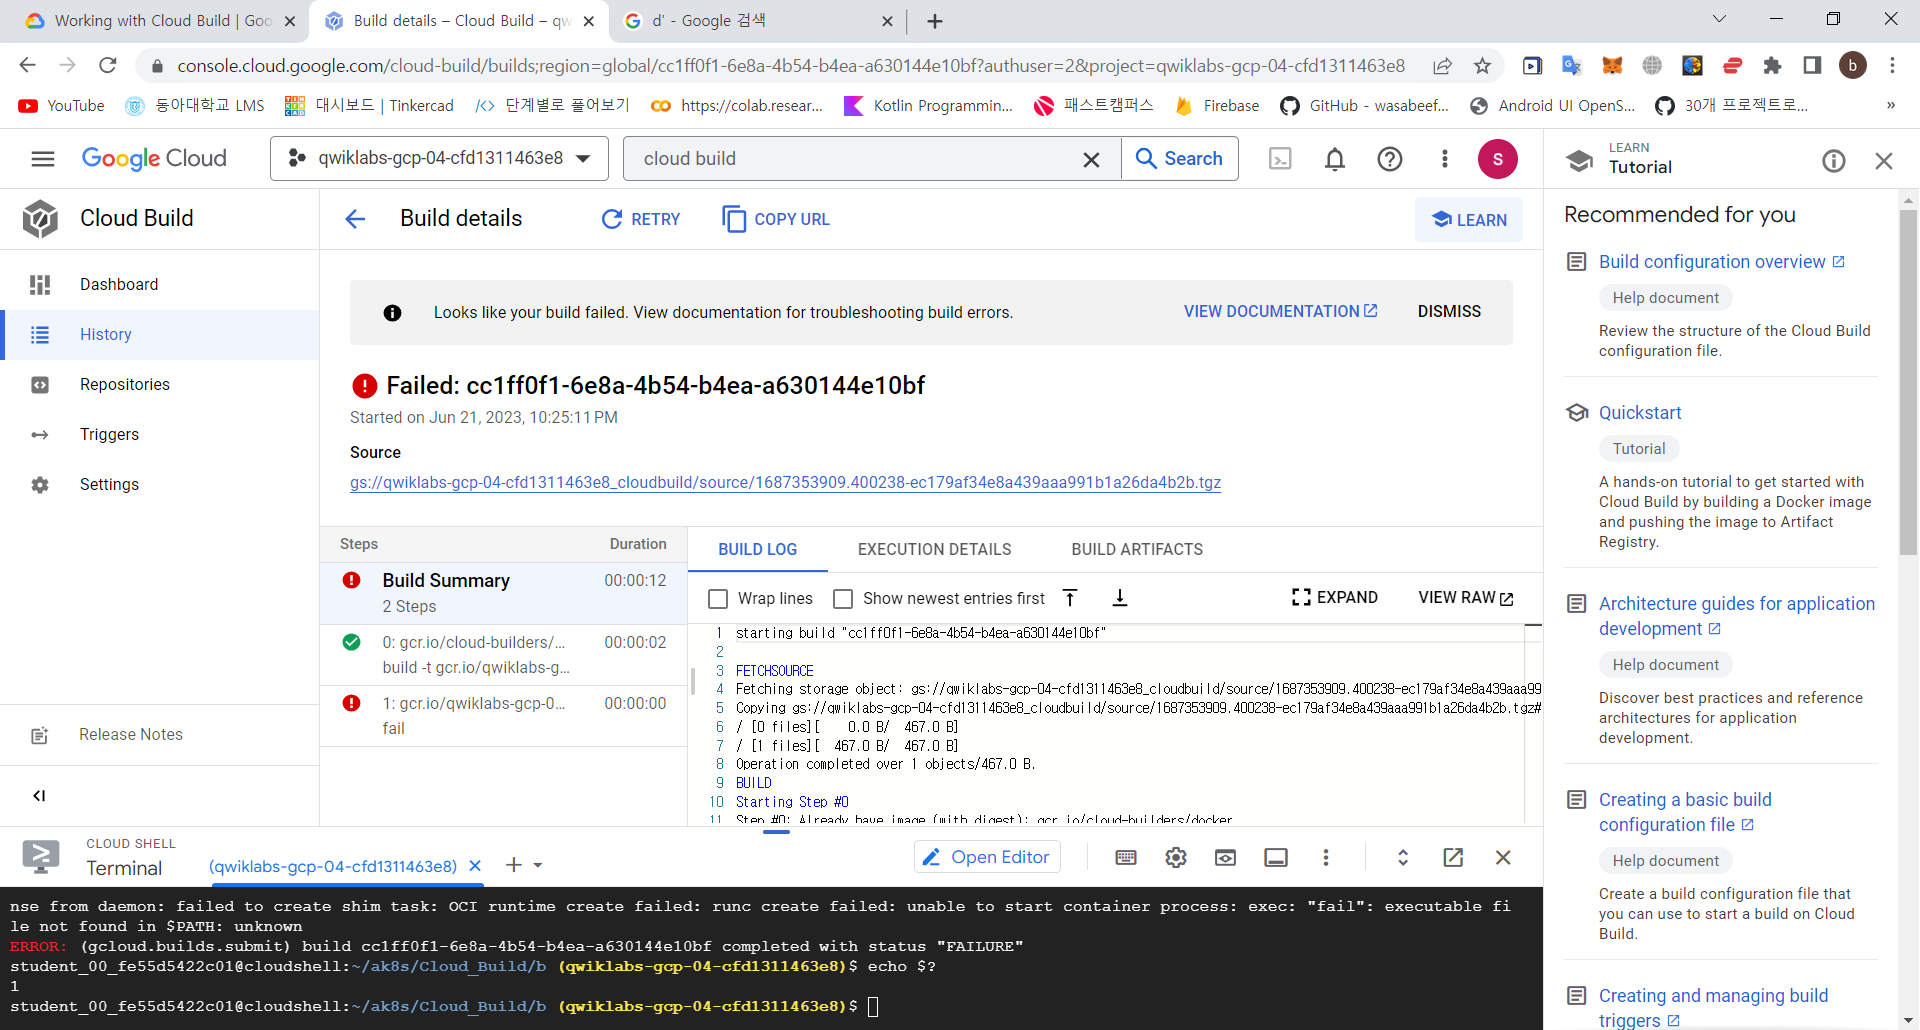The height and width of the screenshot is (1030, 1920).
Task: Retry the failed build
Action: [x=640, y=219]
